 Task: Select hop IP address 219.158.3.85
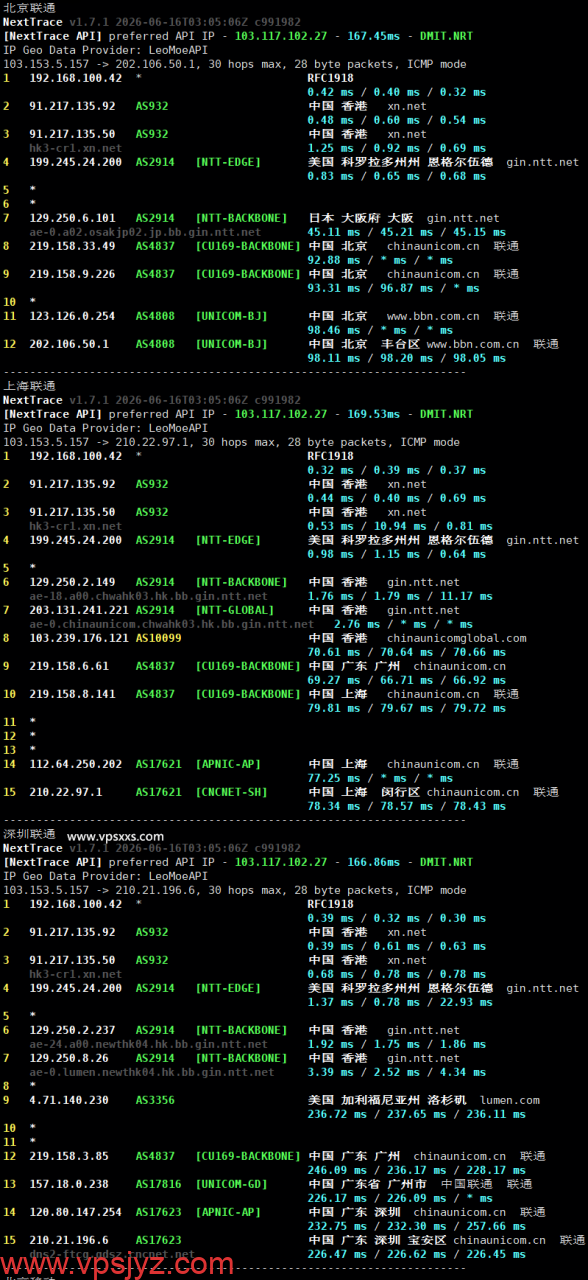click(69, 1156)
